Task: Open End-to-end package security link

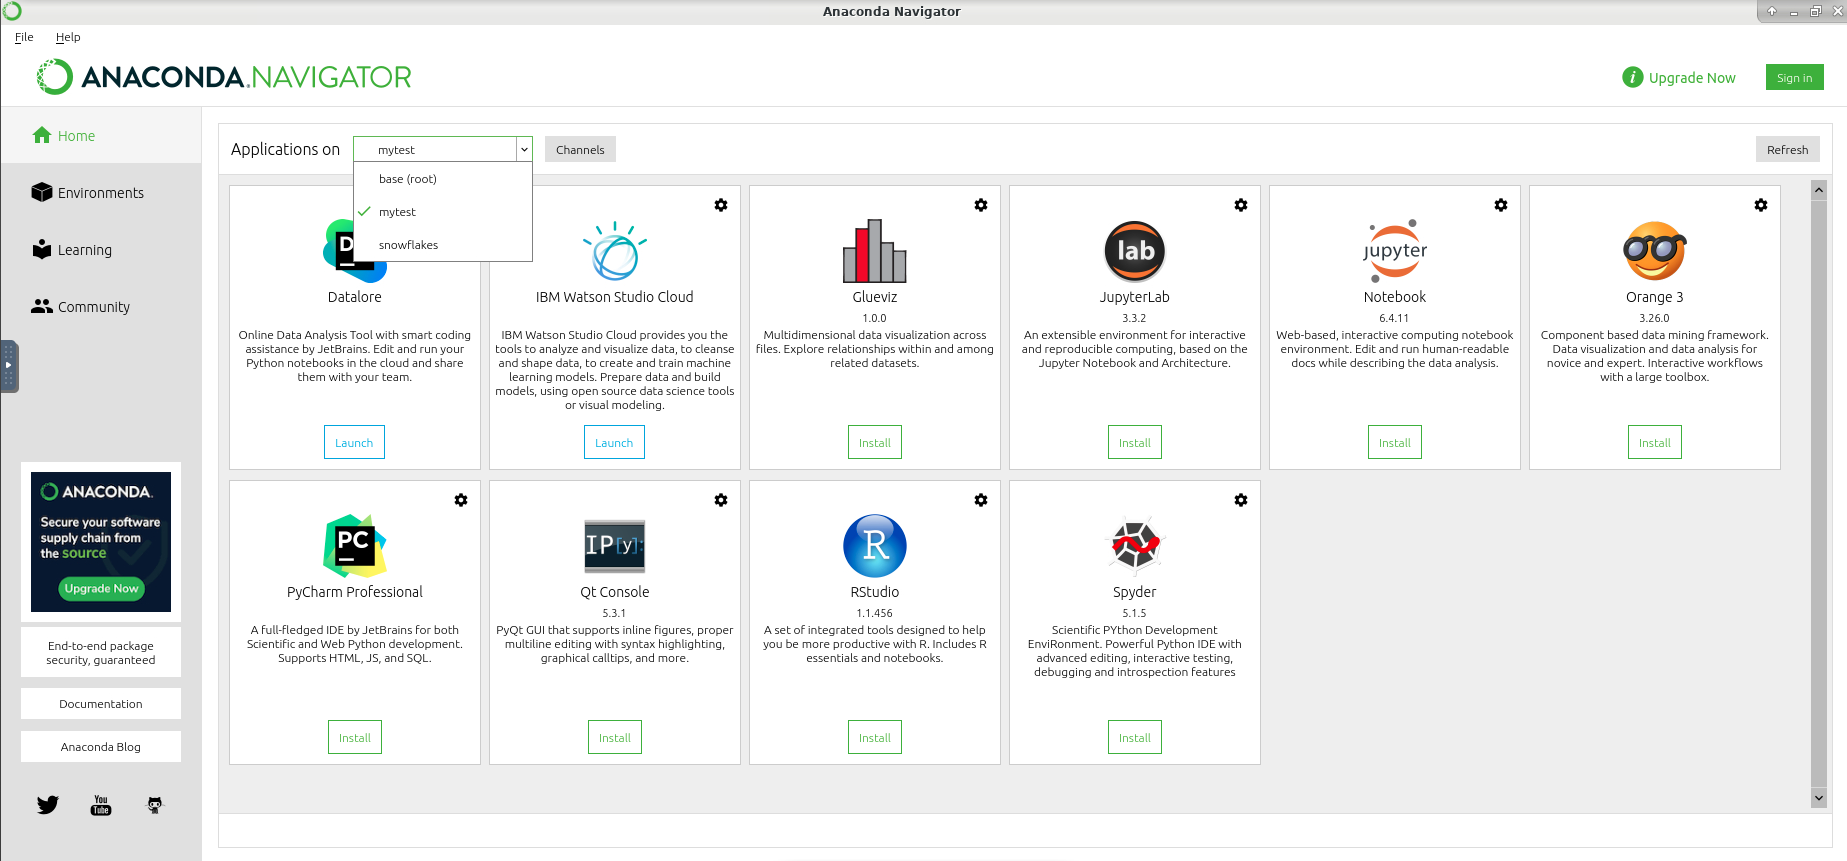Action: pos(101,653)
